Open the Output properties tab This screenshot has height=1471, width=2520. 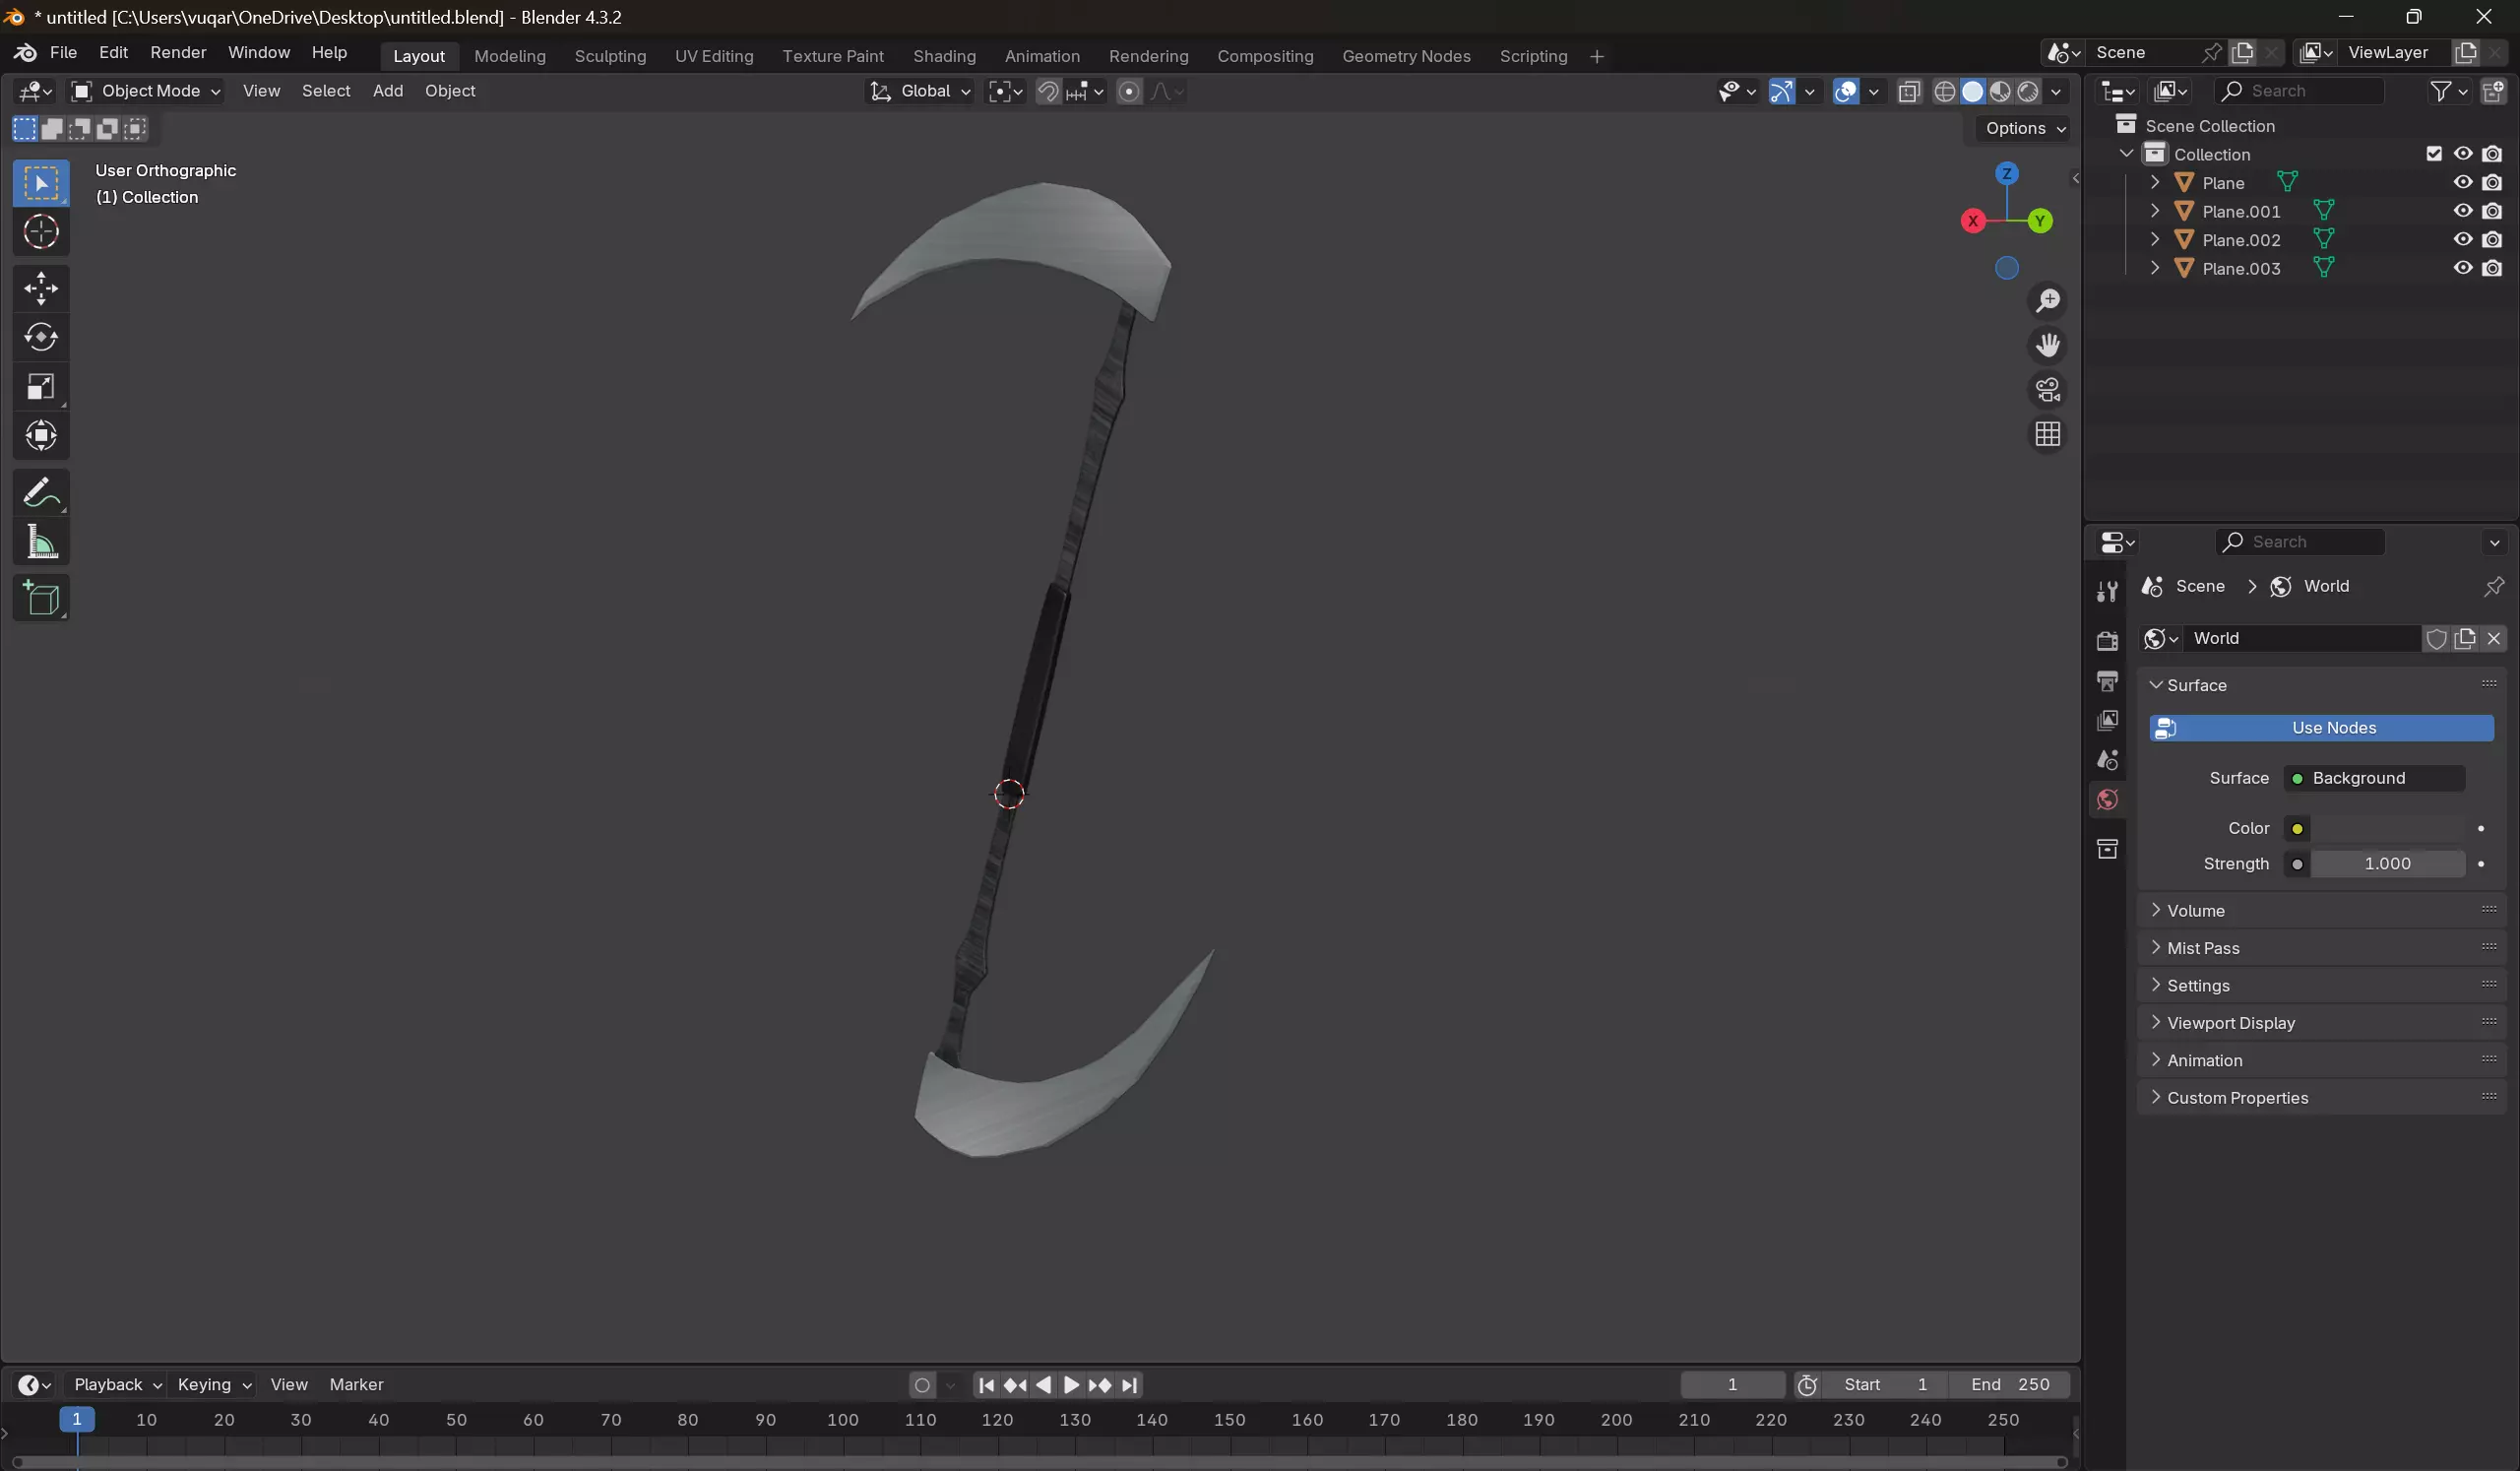[2107, 681]
